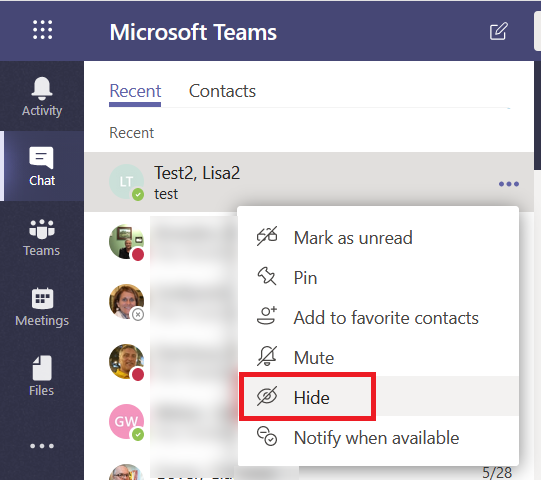Switch to the Recent tab

[135, 91]
